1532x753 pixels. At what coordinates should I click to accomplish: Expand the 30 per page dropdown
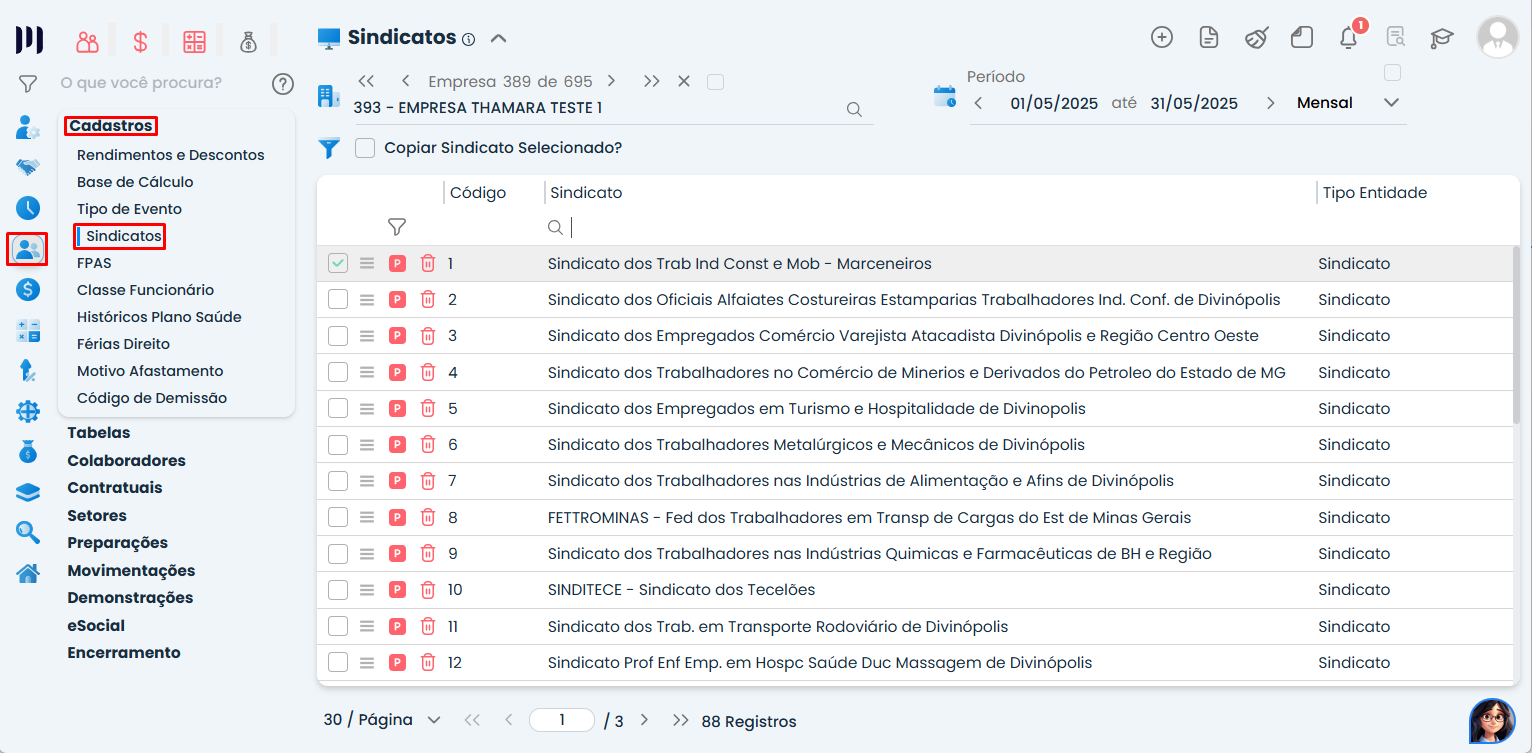[x=433, y=720]
